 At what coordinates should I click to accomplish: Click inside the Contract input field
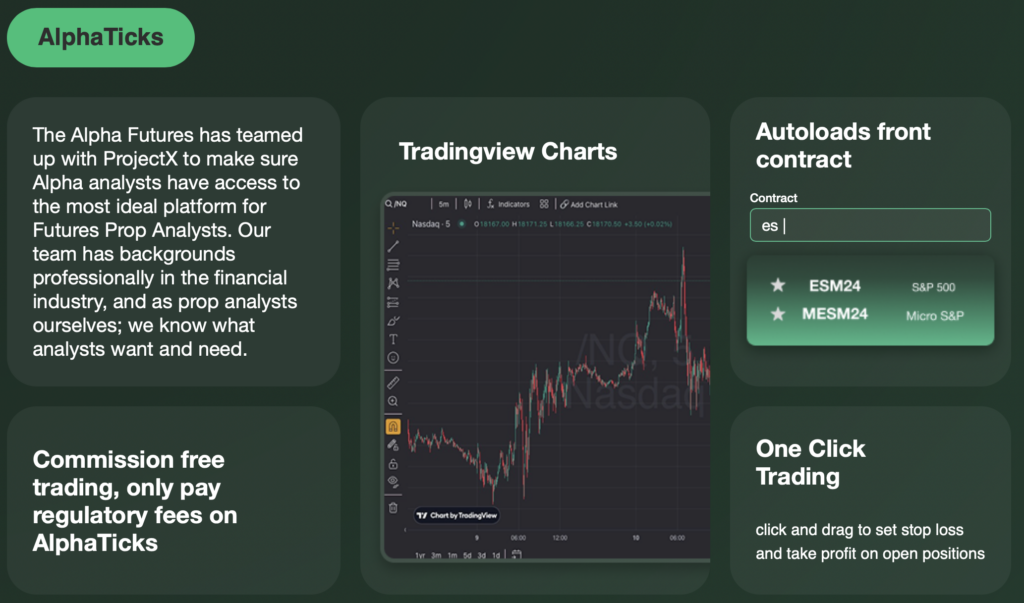[870, 225]
